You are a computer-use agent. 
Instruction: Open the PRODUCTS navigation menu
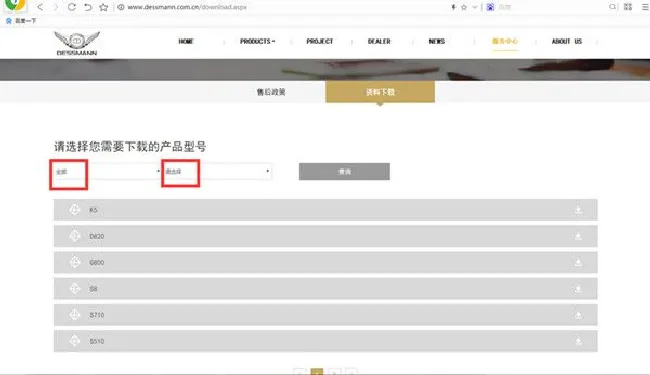pyautogui.click(x=257, y=41)
